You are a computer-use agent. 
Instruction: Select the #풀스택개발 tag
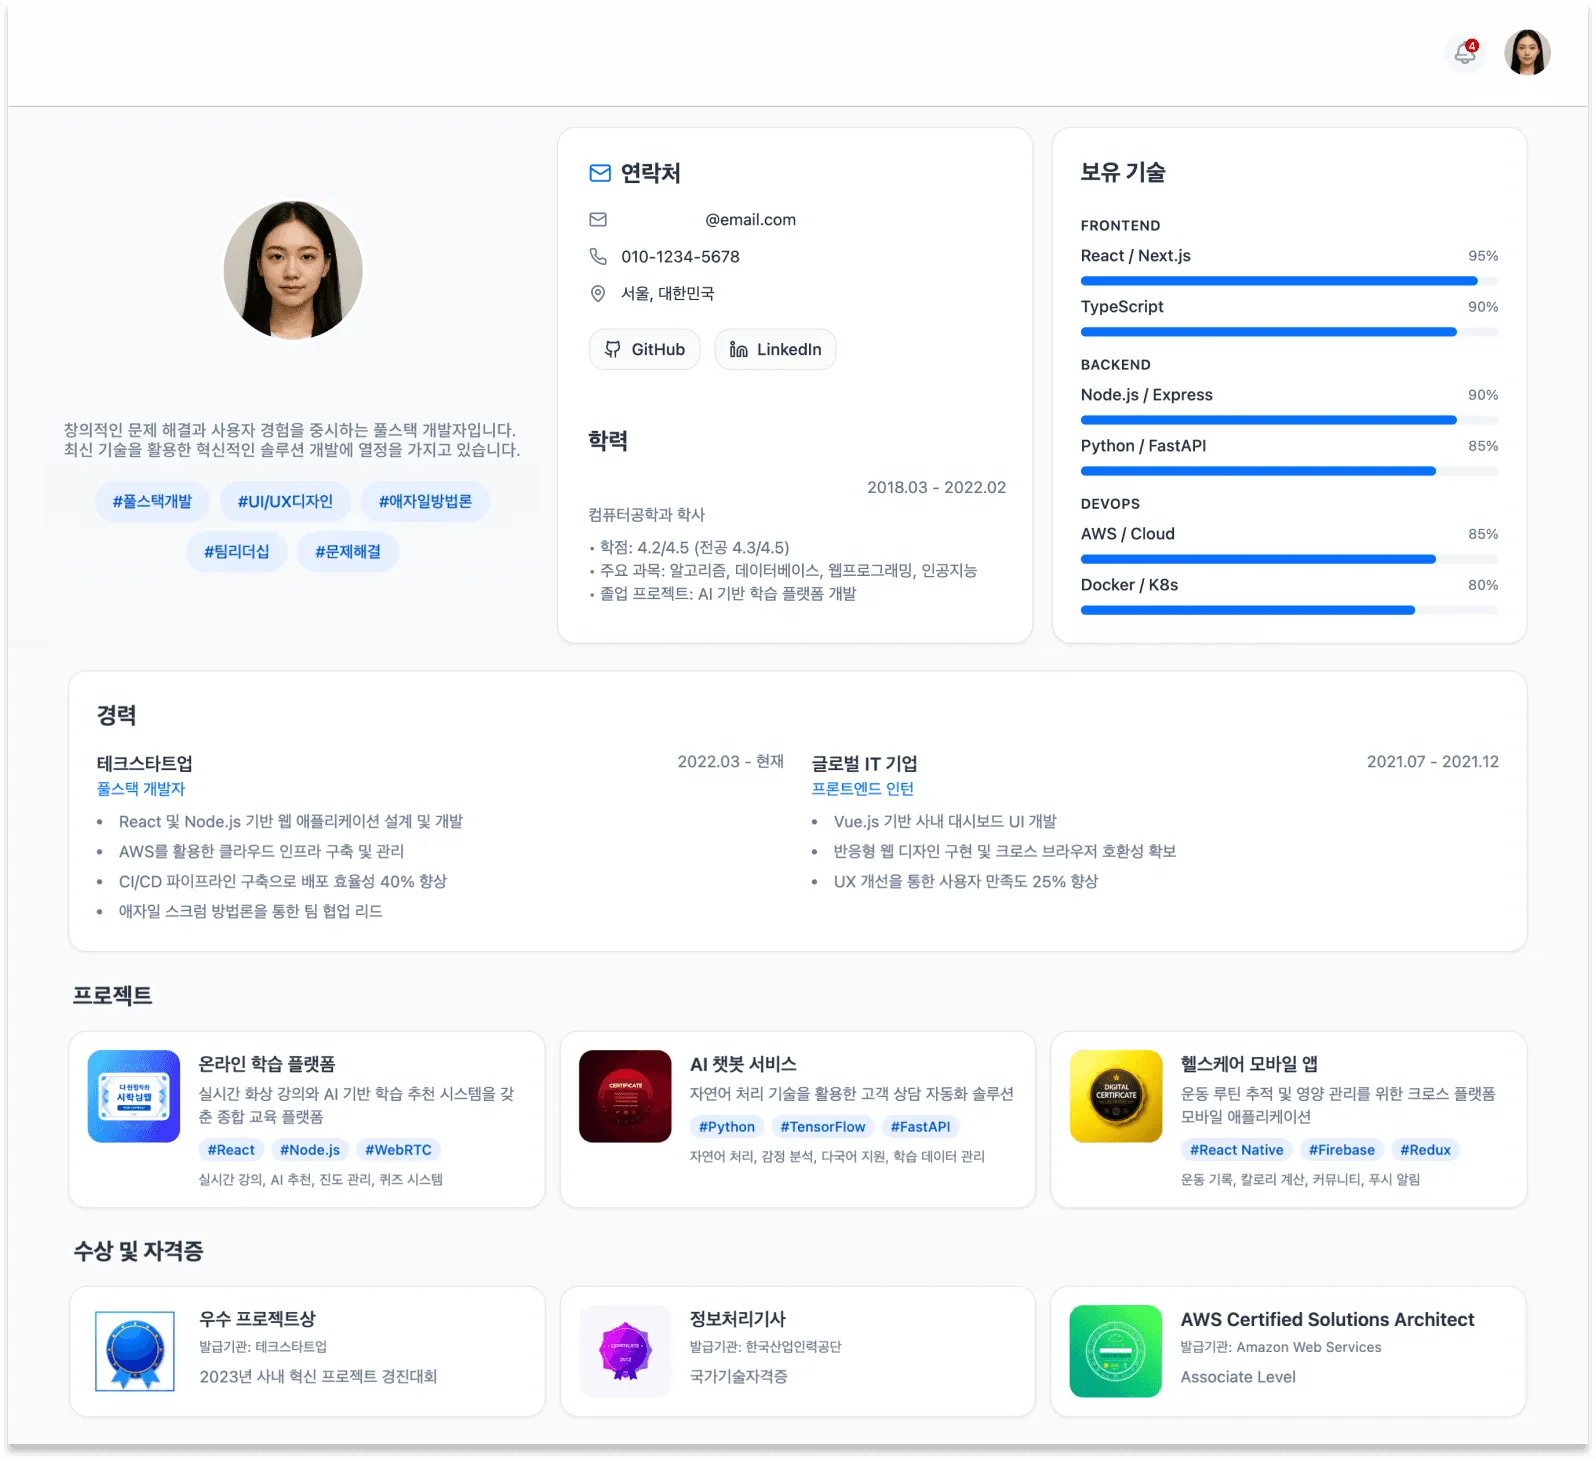point(152,501)
